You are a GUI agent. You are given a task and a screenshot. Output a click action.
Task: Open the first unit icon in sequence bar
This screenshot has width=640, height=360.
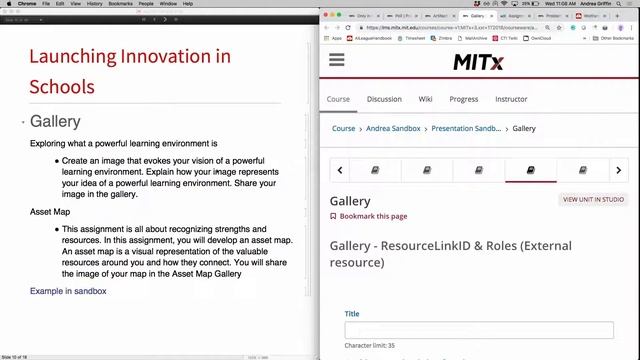click(375, 170)
